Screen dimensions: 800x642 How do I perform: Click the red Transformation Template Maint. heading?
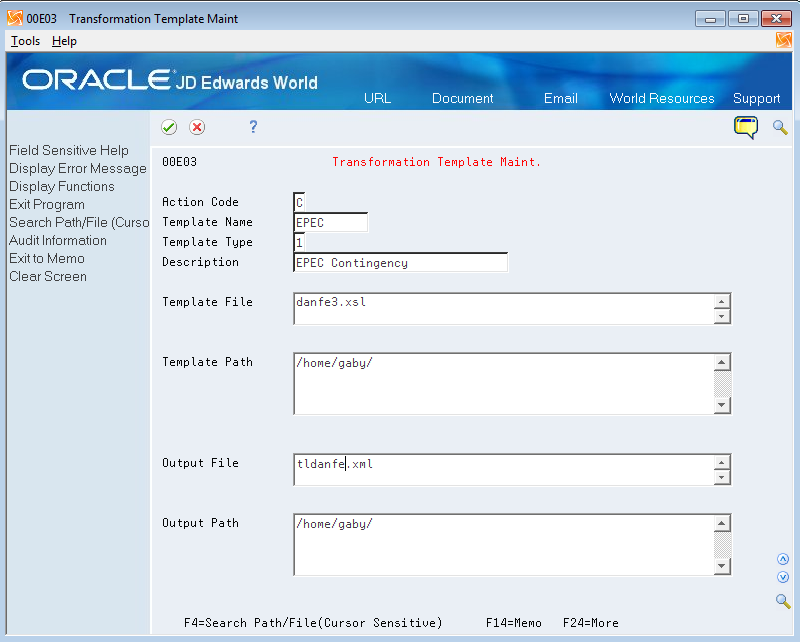coord(436,162)
